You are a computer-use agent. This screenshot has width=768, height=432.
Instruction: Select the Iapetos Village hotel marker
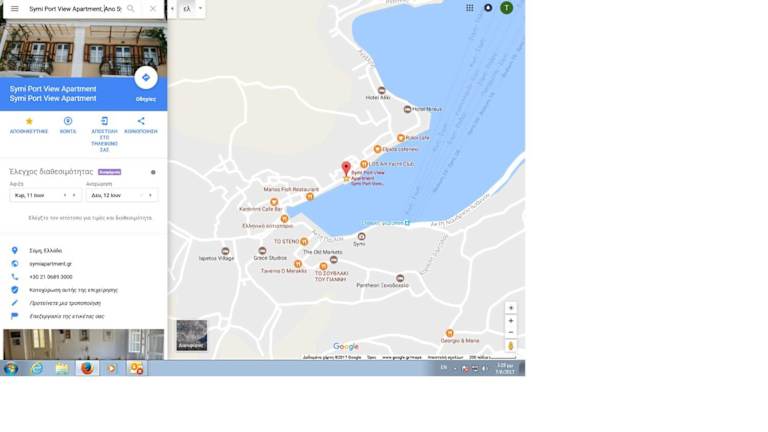point(225,251)
